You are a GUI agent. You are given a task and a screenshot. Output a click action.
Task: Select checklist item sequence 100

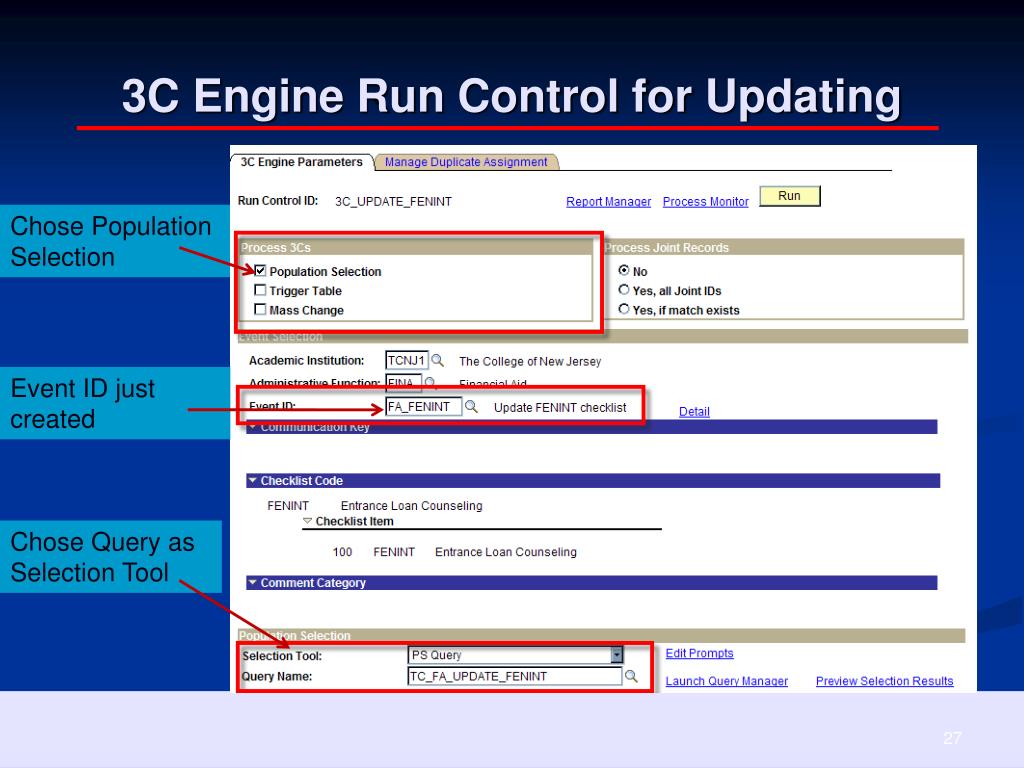pos(342,552)
